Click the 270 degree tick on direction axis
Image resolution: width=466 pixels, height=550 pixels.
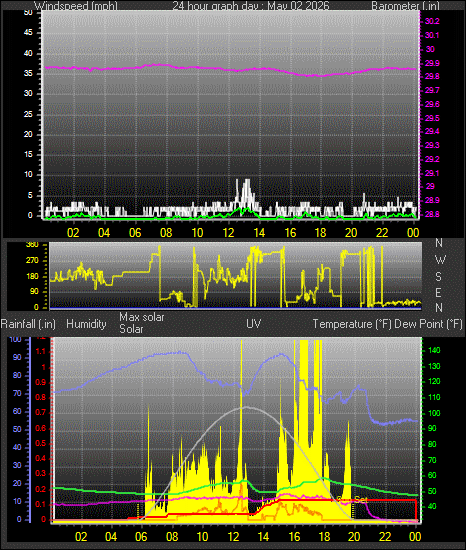32,261
